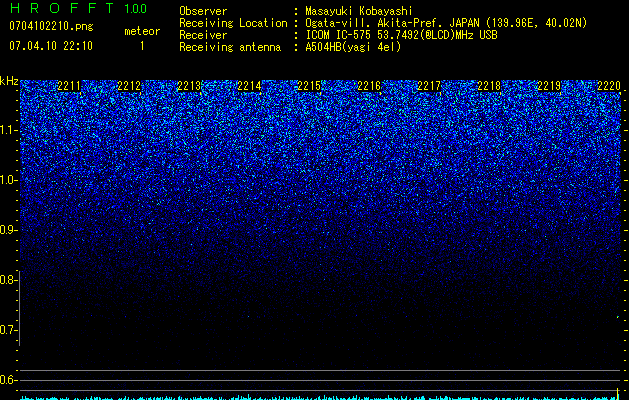Click the cyan signal level trace at bottom
Viewport: 629px width, 400px height.
pyautogui.click(x=320, y=398)
